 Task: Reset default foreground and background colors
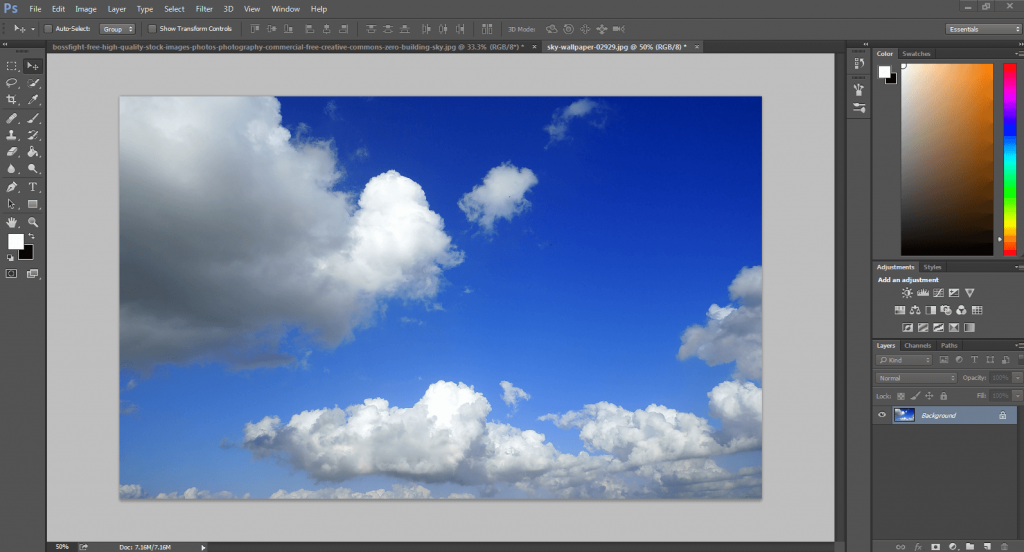[x=10, y=257]
